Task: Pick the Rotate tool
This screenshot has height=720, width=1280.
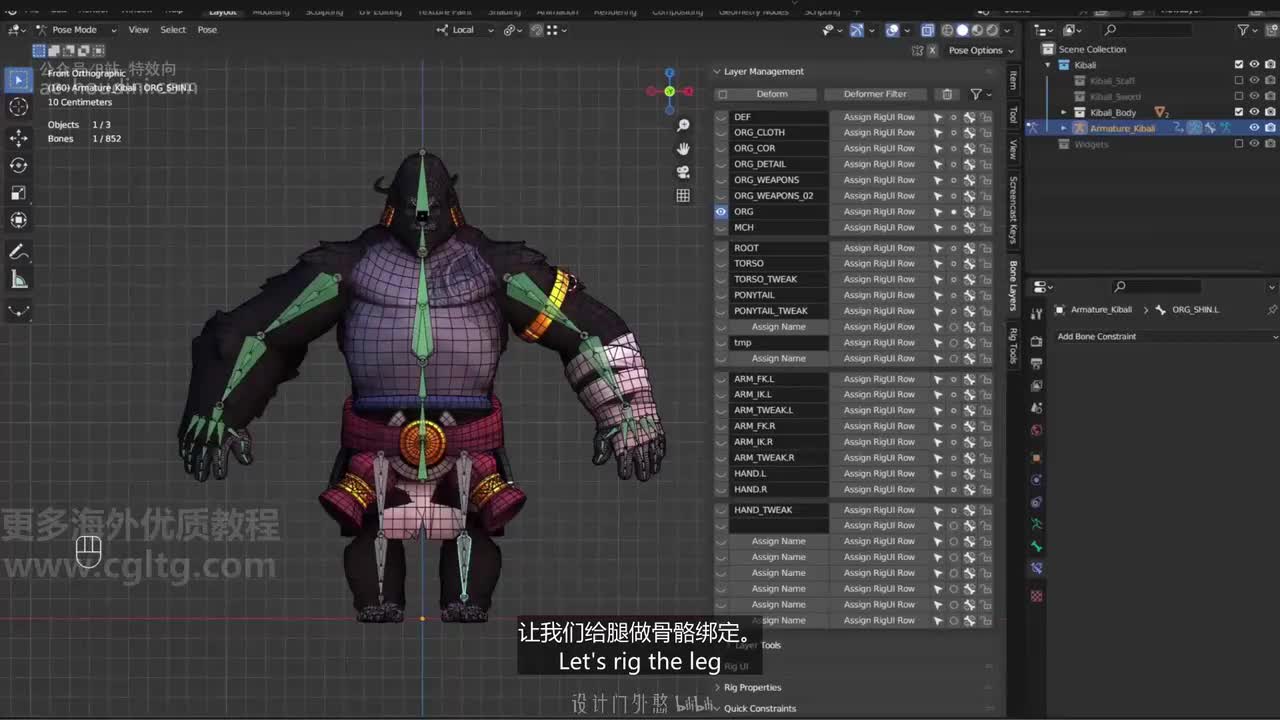Action: coord(19,165)
